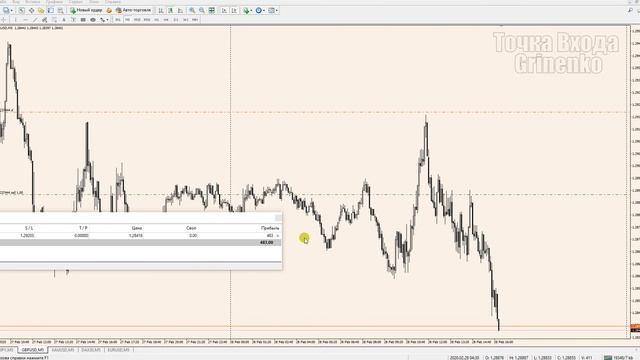This screenshot has width=640, height=360.
Task: Open the templates icon
Action: pyautogui.click(x=271, y=10)
